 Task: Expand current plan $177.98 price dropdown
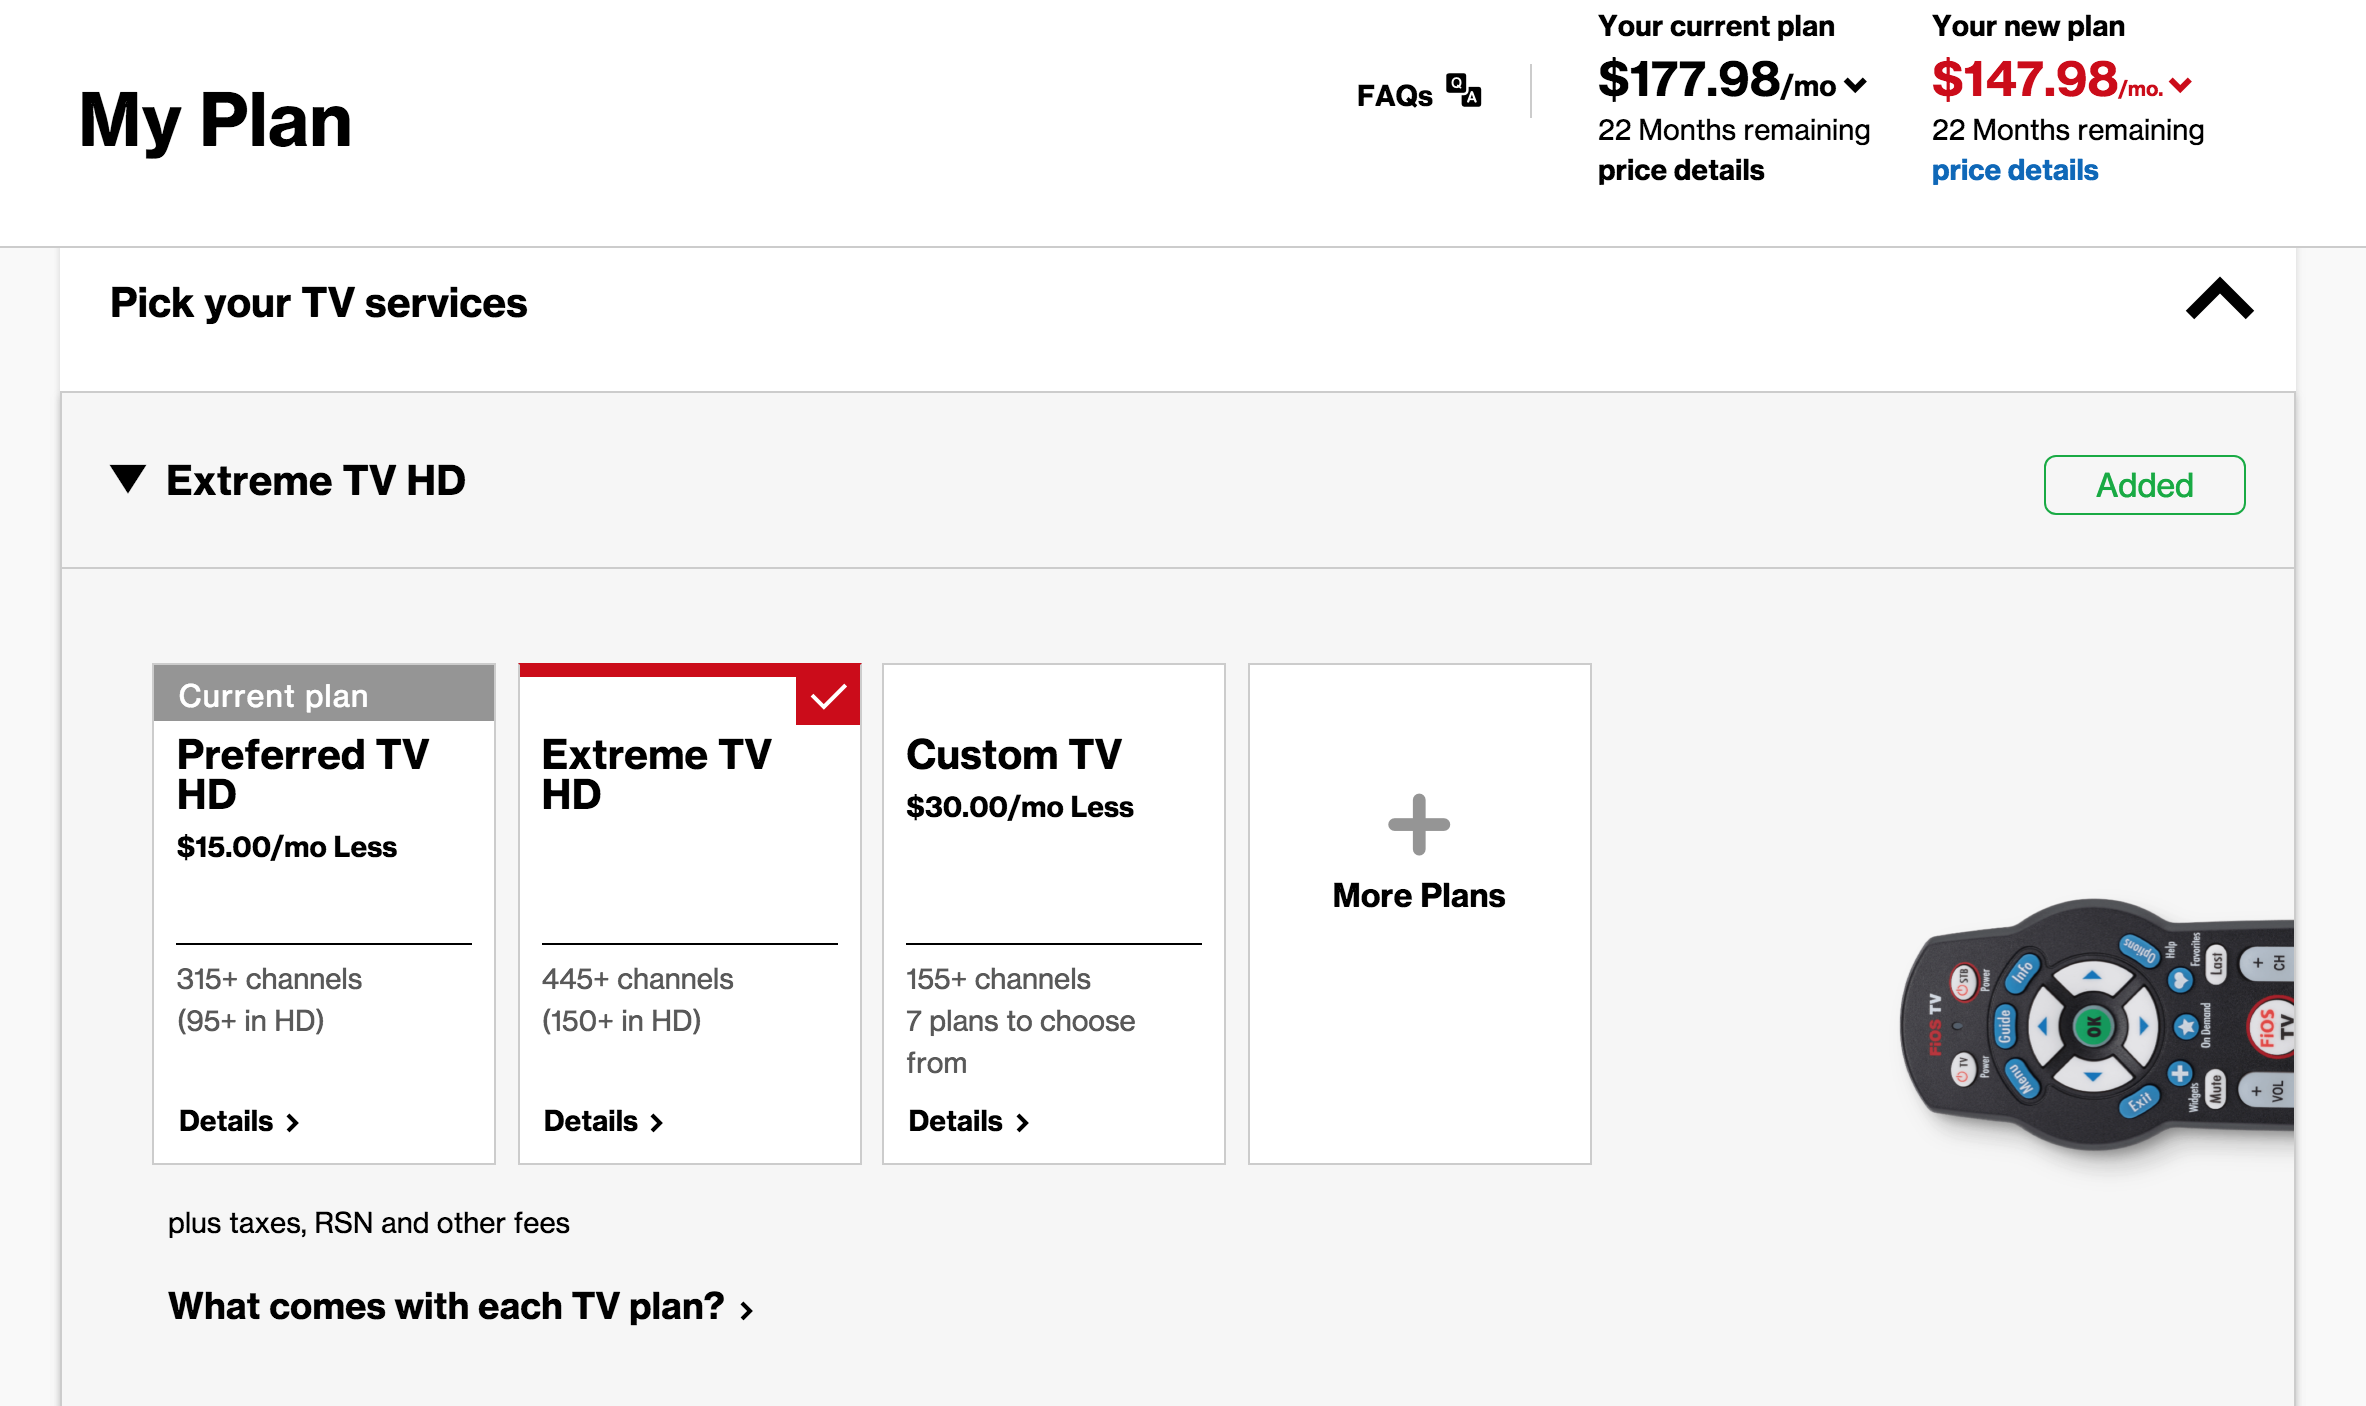[x=1855, y=85]
